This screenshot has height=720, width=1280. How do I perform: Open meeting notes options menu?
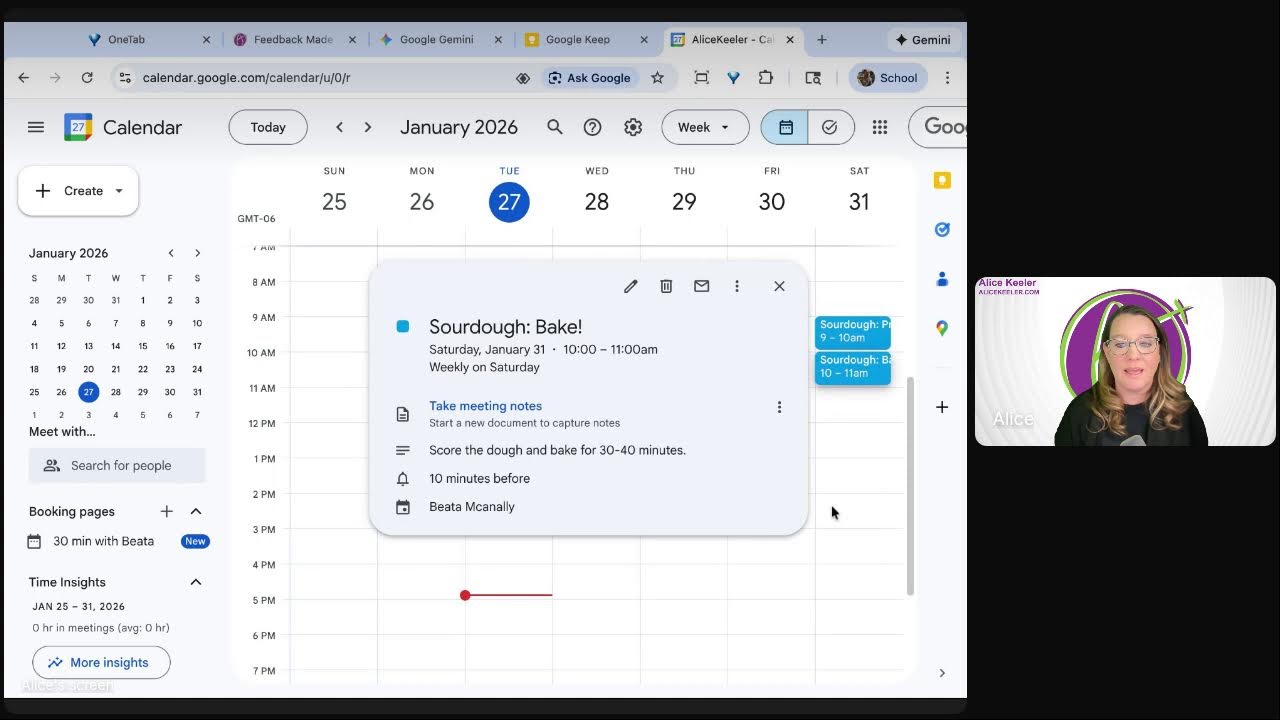point(779,407)
